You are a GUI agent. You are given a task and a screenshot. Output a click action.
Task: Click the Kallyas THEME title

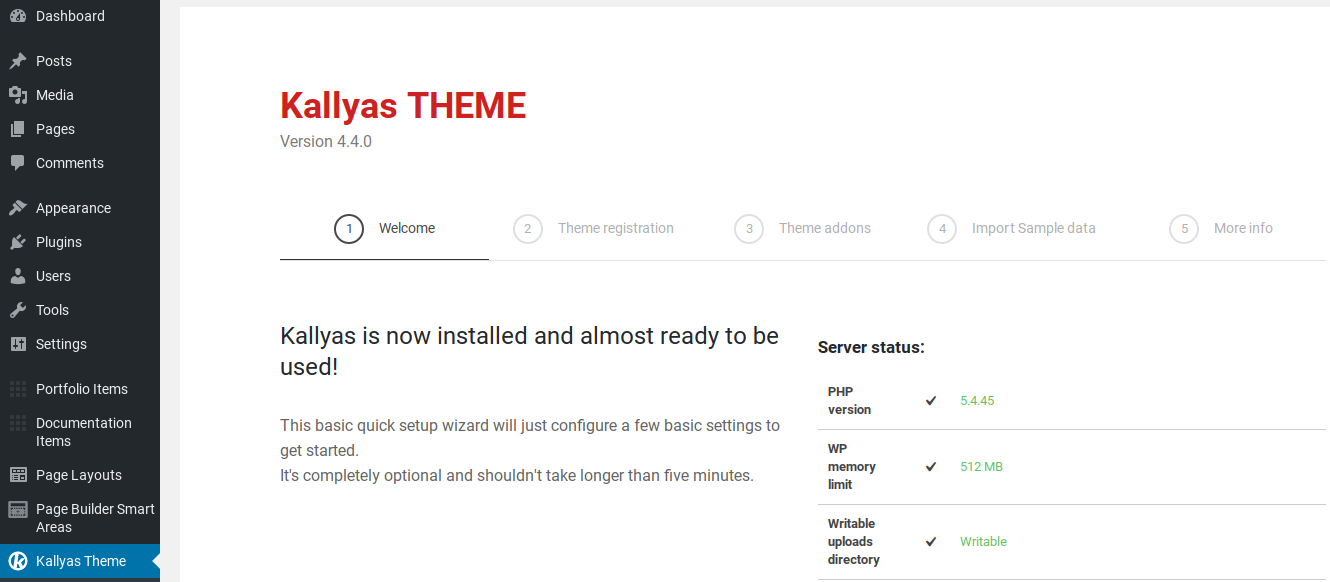point(403,106)
